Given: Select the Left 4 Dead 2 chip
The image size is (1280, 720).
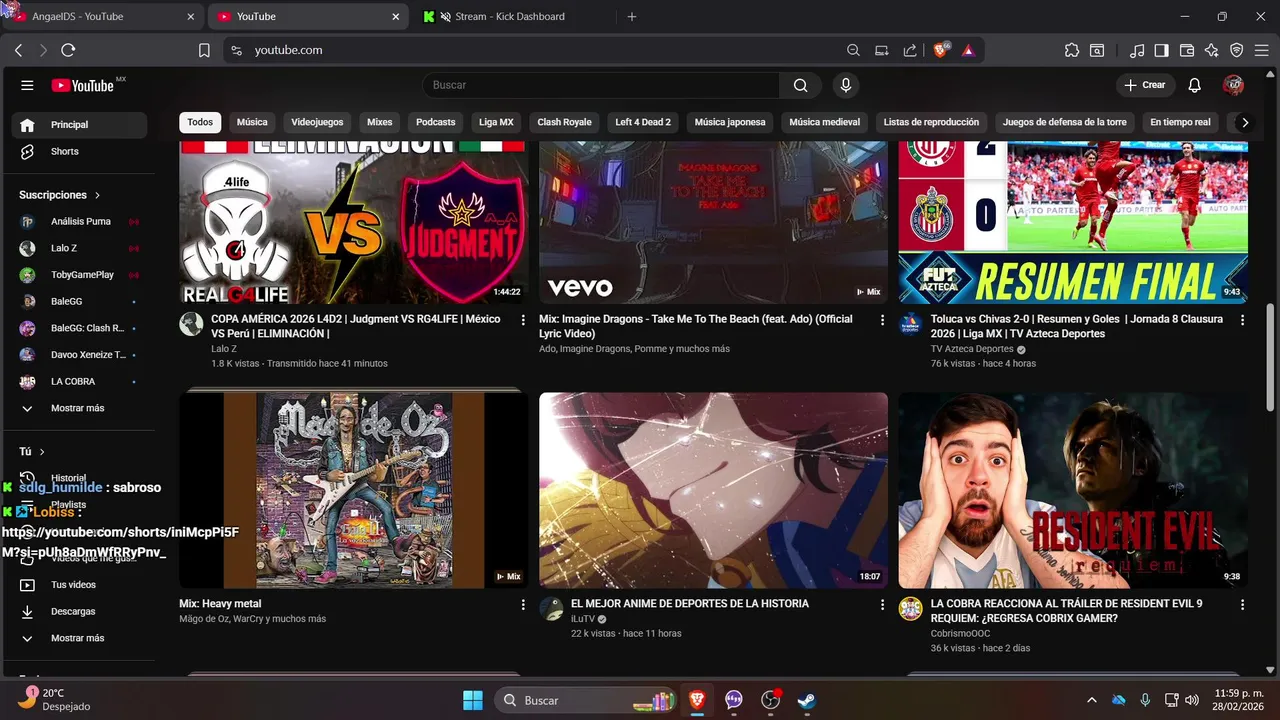Looking at the screenshot, I should 643,122.
